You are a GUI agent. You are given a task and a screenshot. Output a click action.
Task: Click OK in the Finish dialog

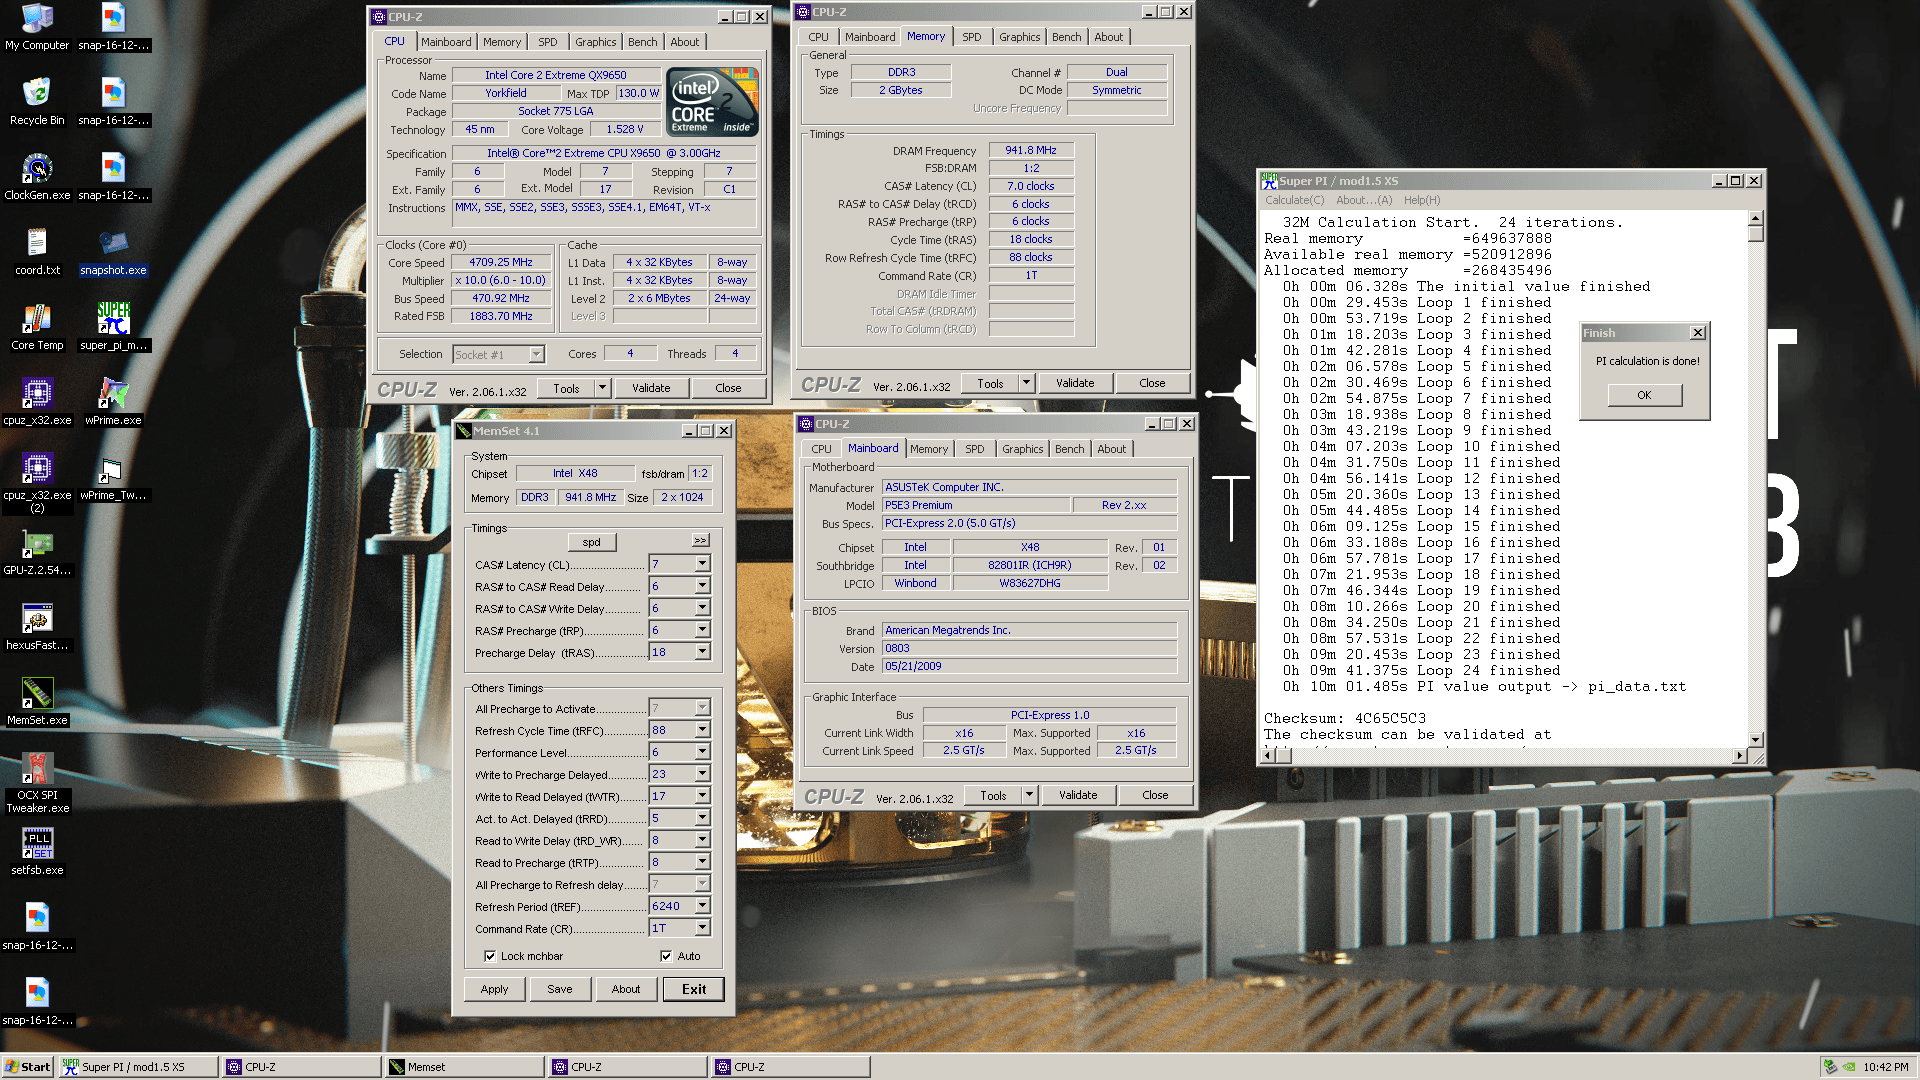(1644, 395)
